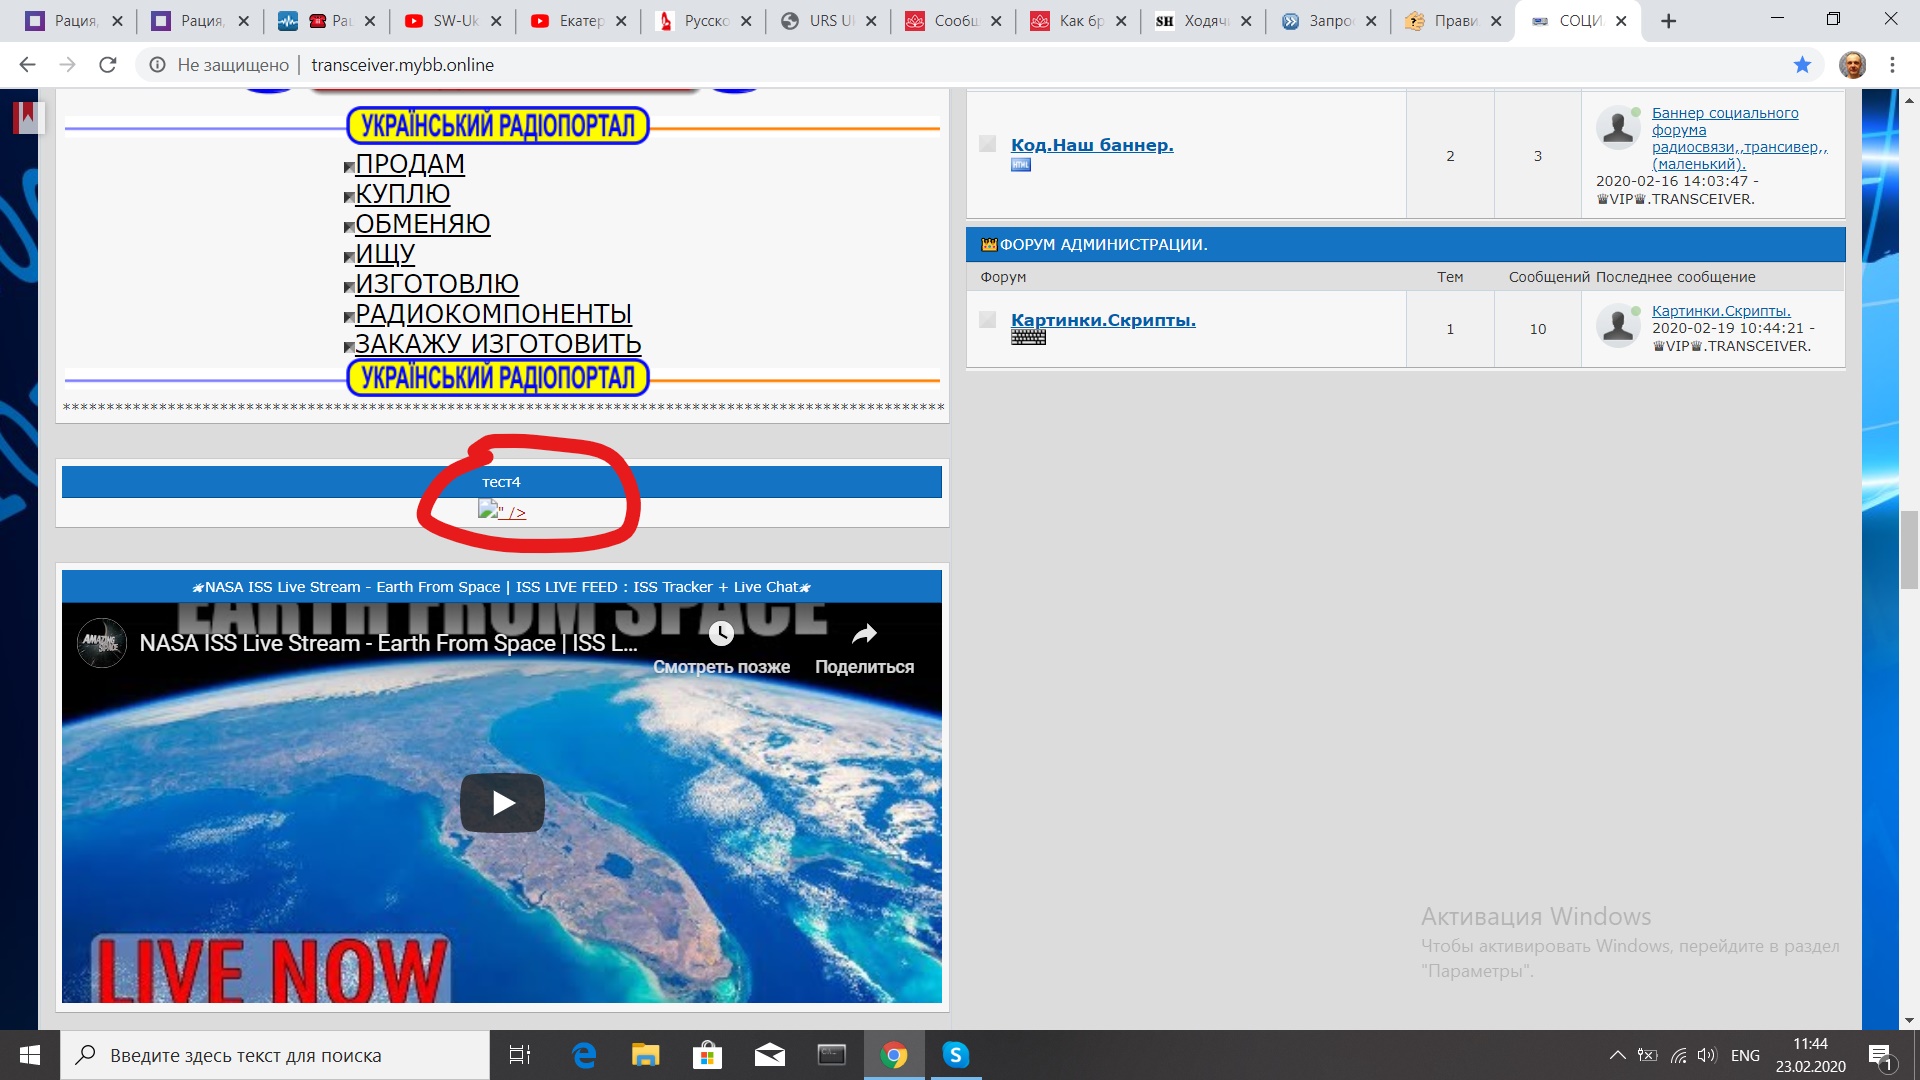Open the Chrome three-dot menu
This screenshot has width=1920, height=1080.
[1892, 65]
